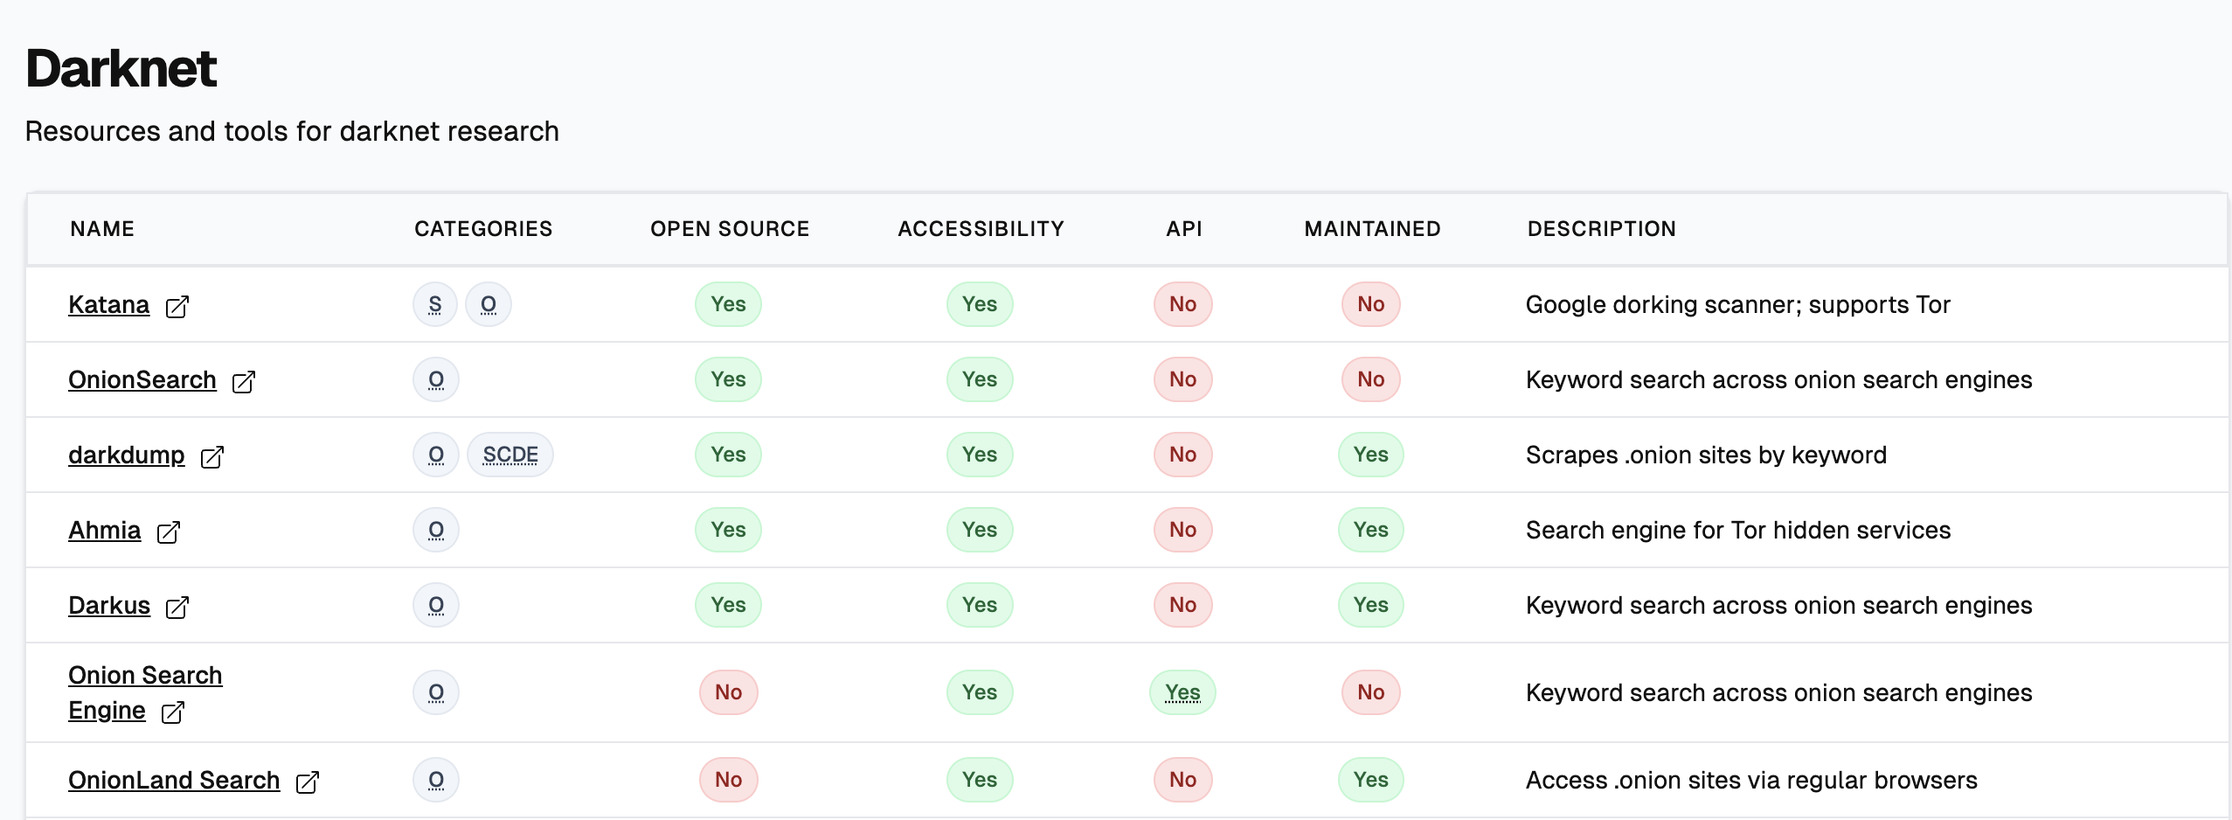Open Darkus external link icon
The height and width of the screenshot is (820, 2232).
177,606
